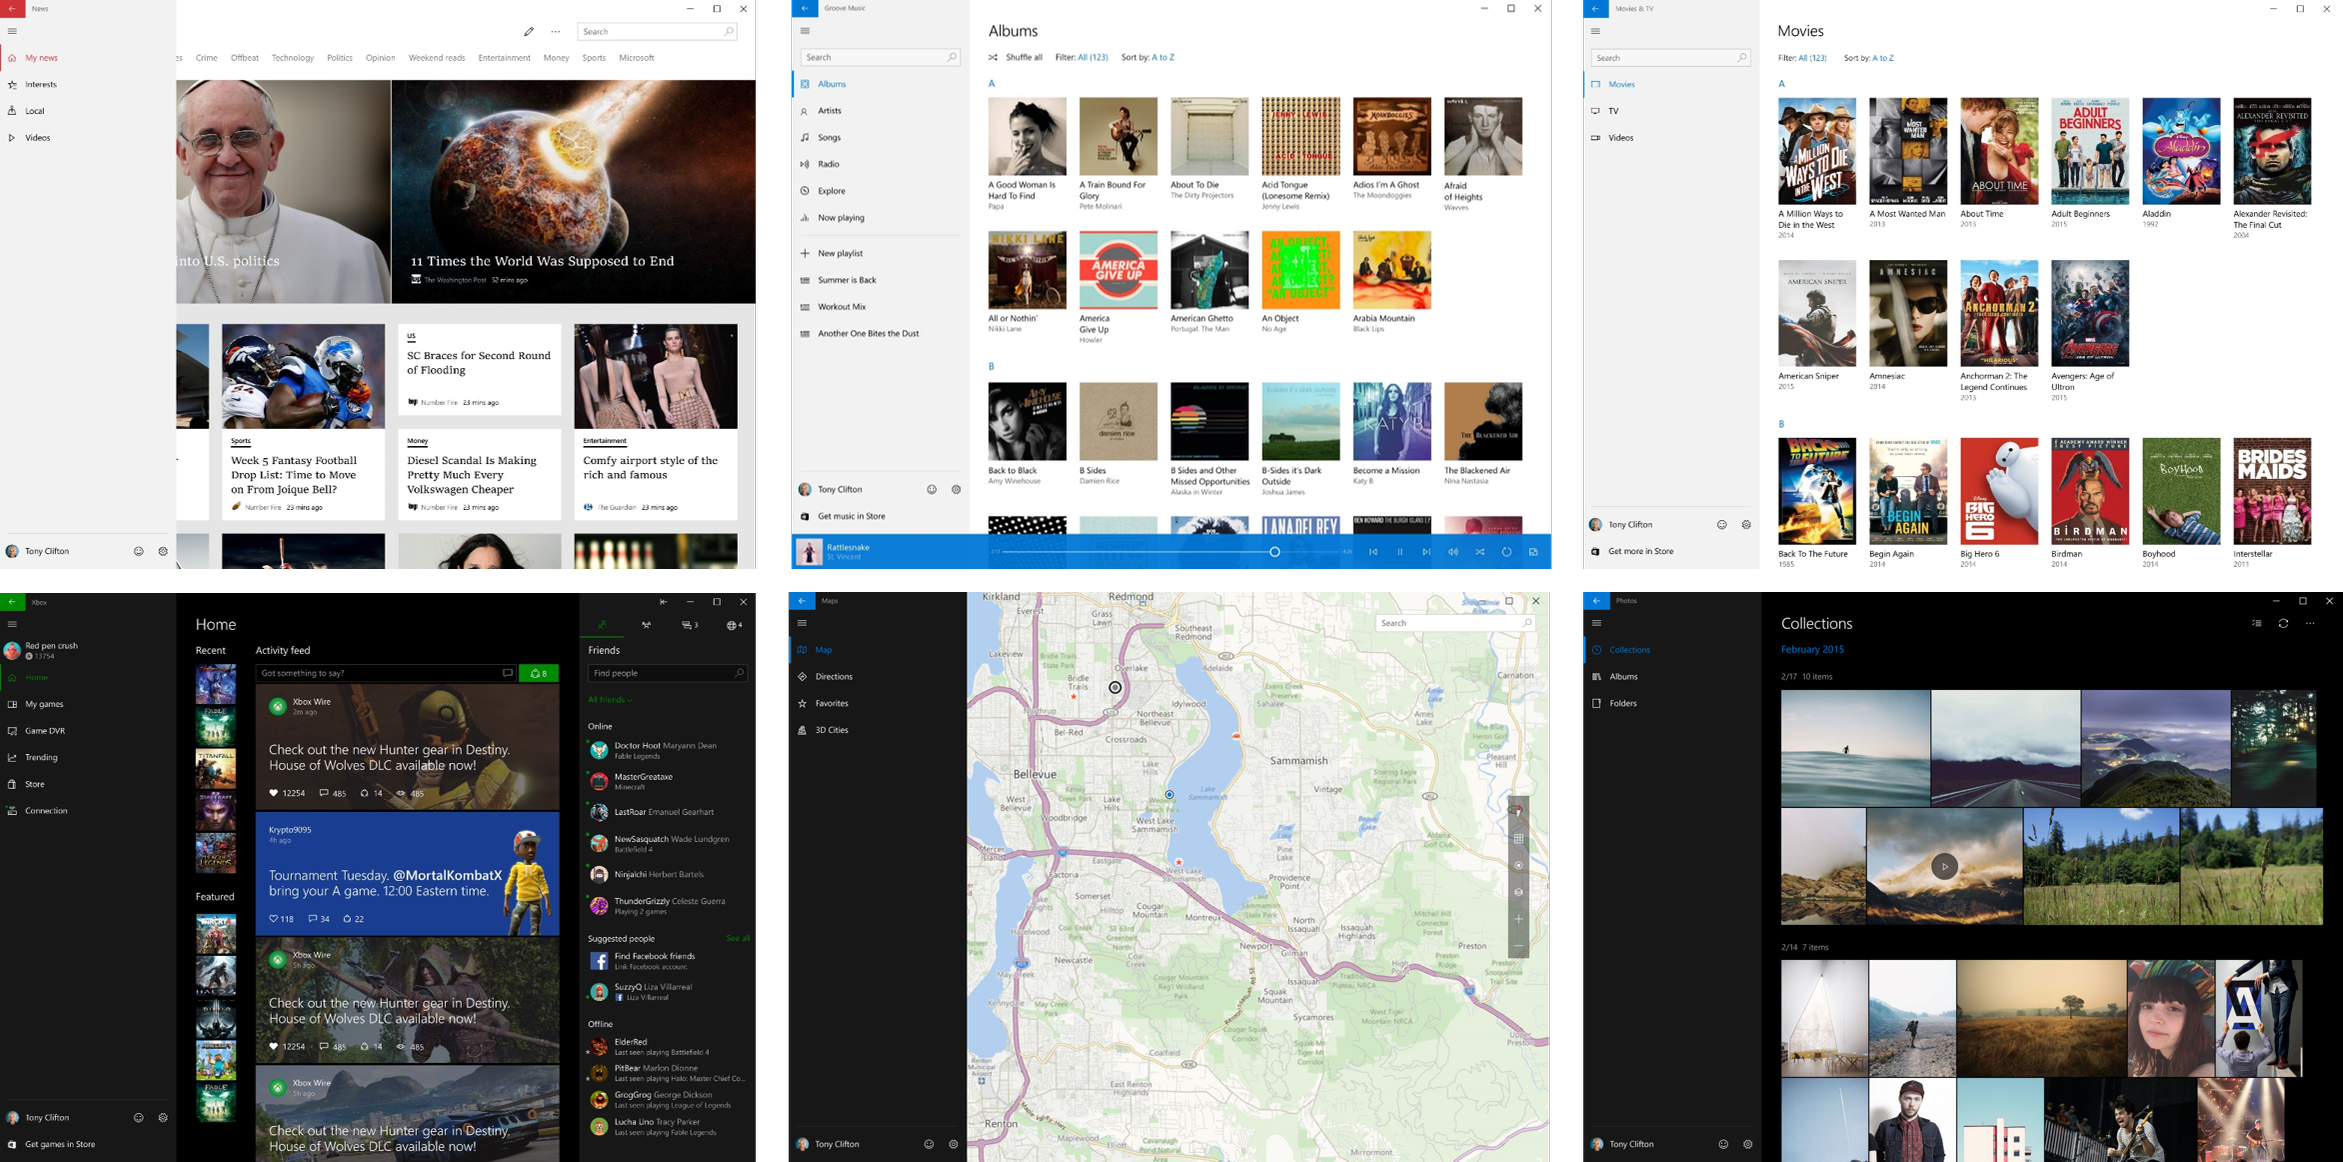
Task: Open Aladdin movie thumbnail
Action: pos(2181,151)
